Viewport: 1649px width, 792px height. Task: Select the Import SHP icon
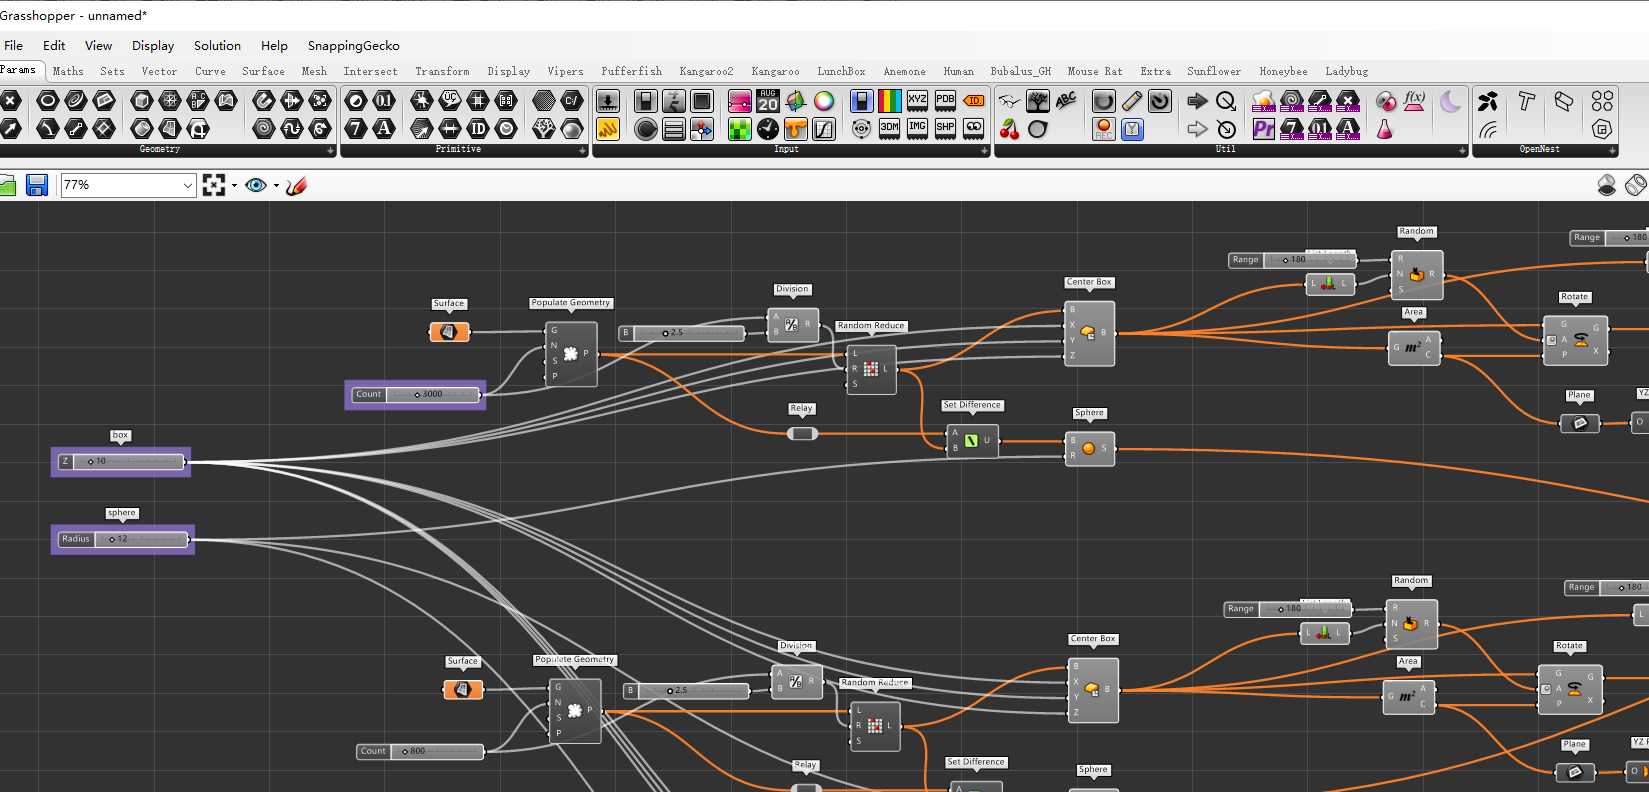point(945,128)
